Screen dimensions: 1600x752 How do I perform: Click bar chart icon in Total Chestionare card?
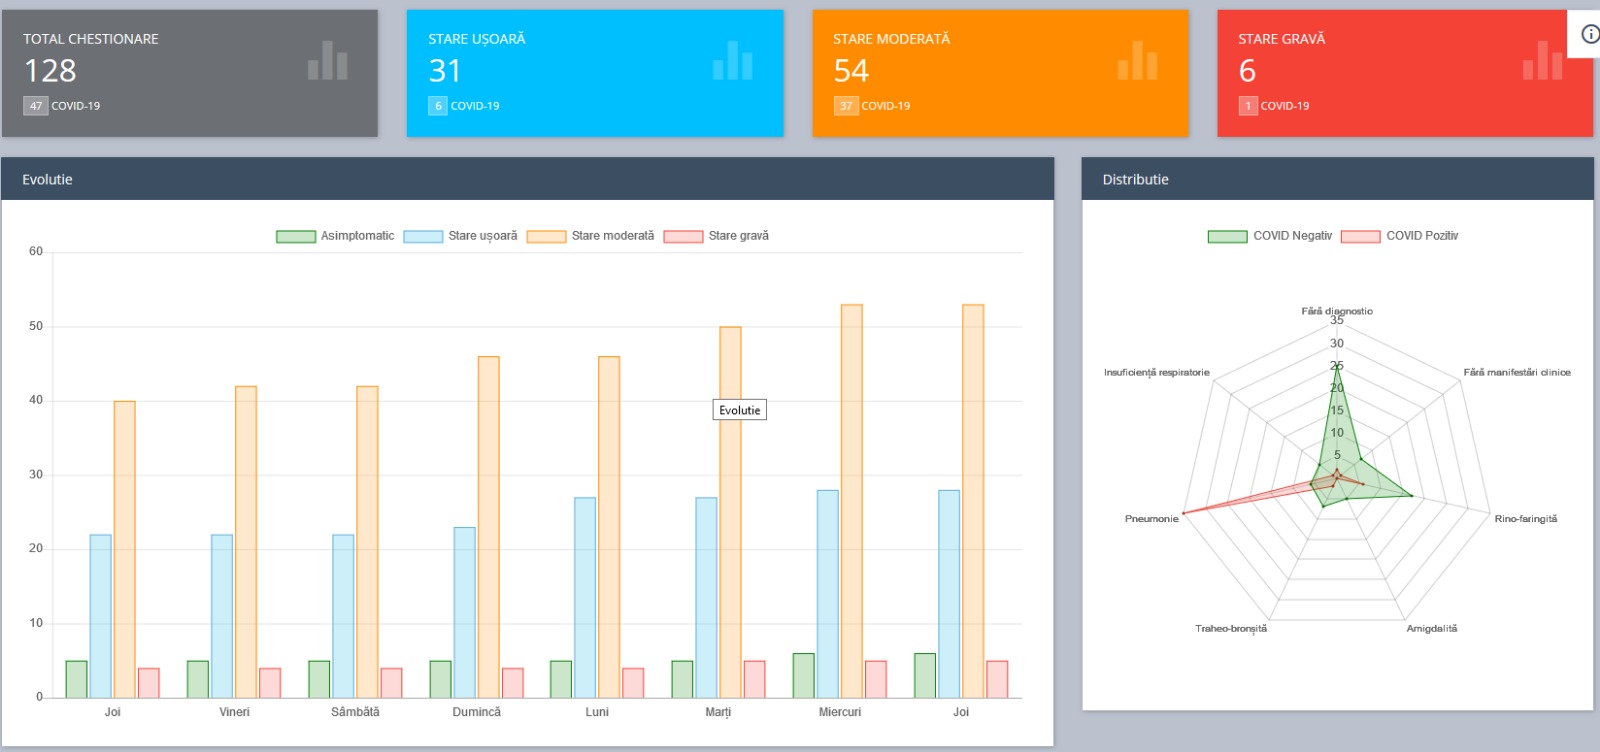328,60
